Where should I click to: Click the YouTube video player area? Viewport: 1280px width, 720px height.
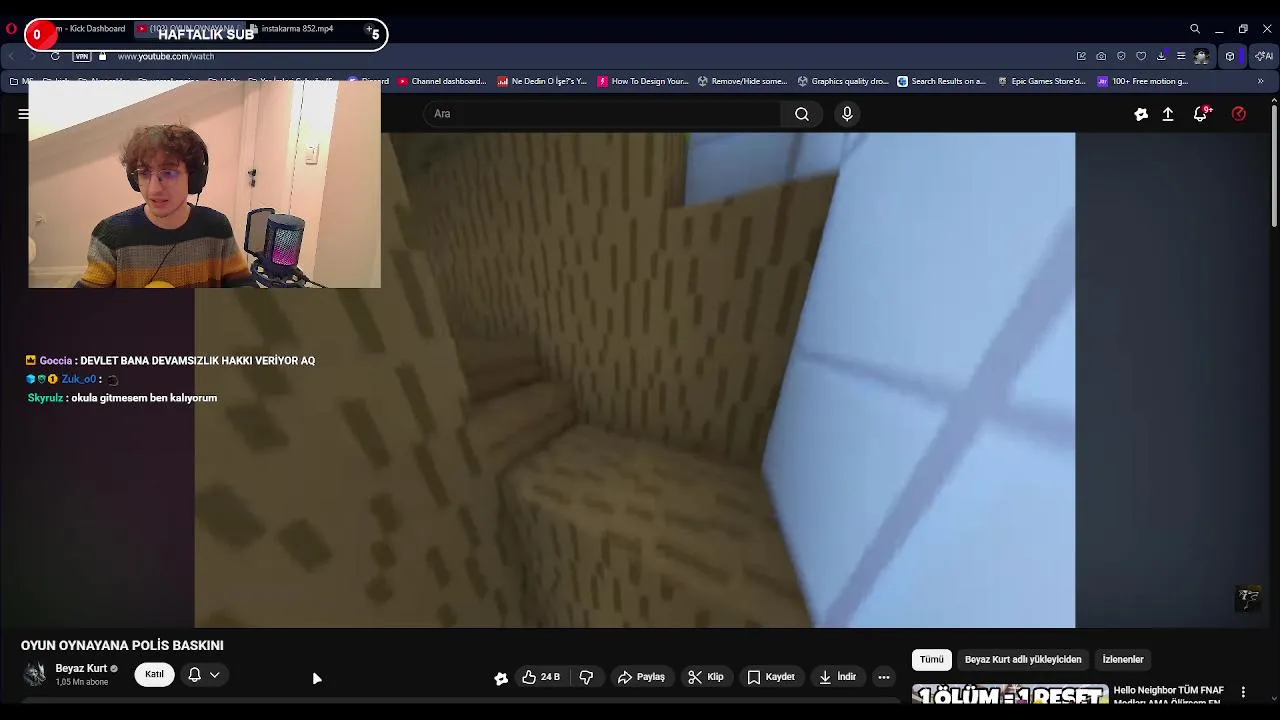point(635,380)
